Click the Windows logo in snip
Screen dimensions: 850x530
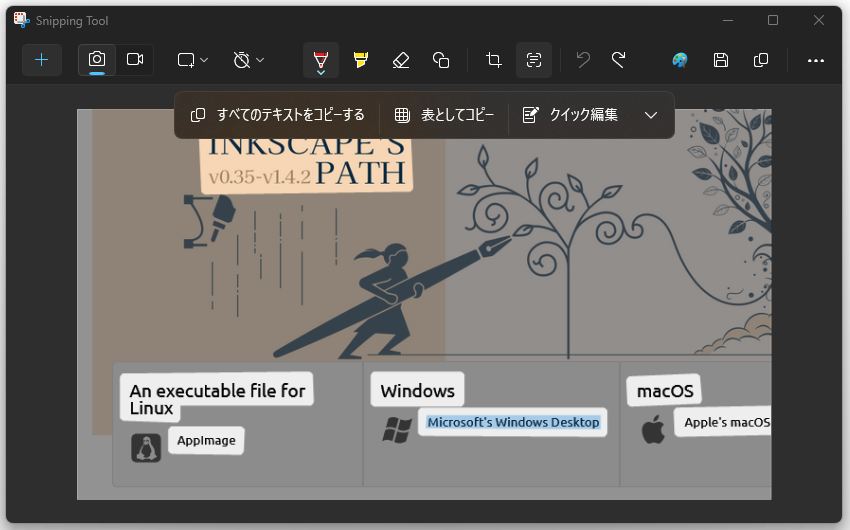point(397,430)
